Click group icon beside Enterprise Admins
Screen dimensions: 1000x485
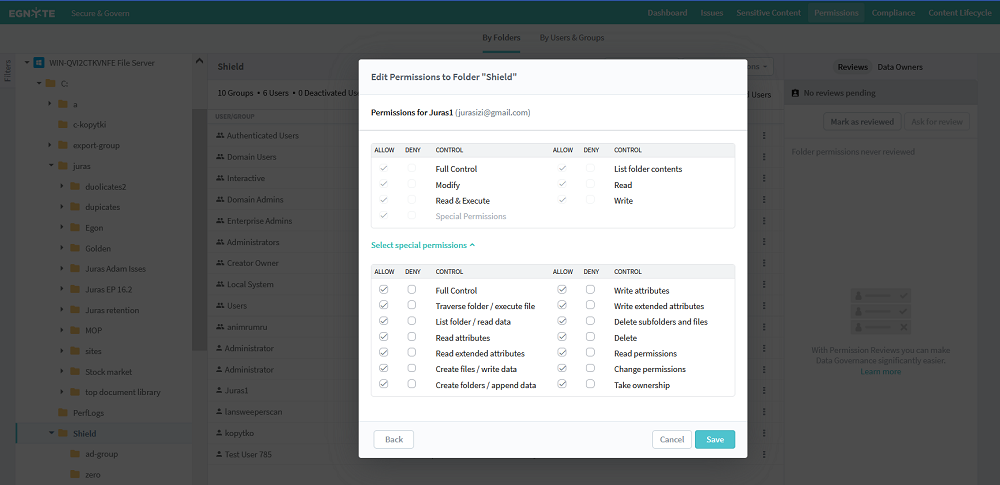coord(220,221)
